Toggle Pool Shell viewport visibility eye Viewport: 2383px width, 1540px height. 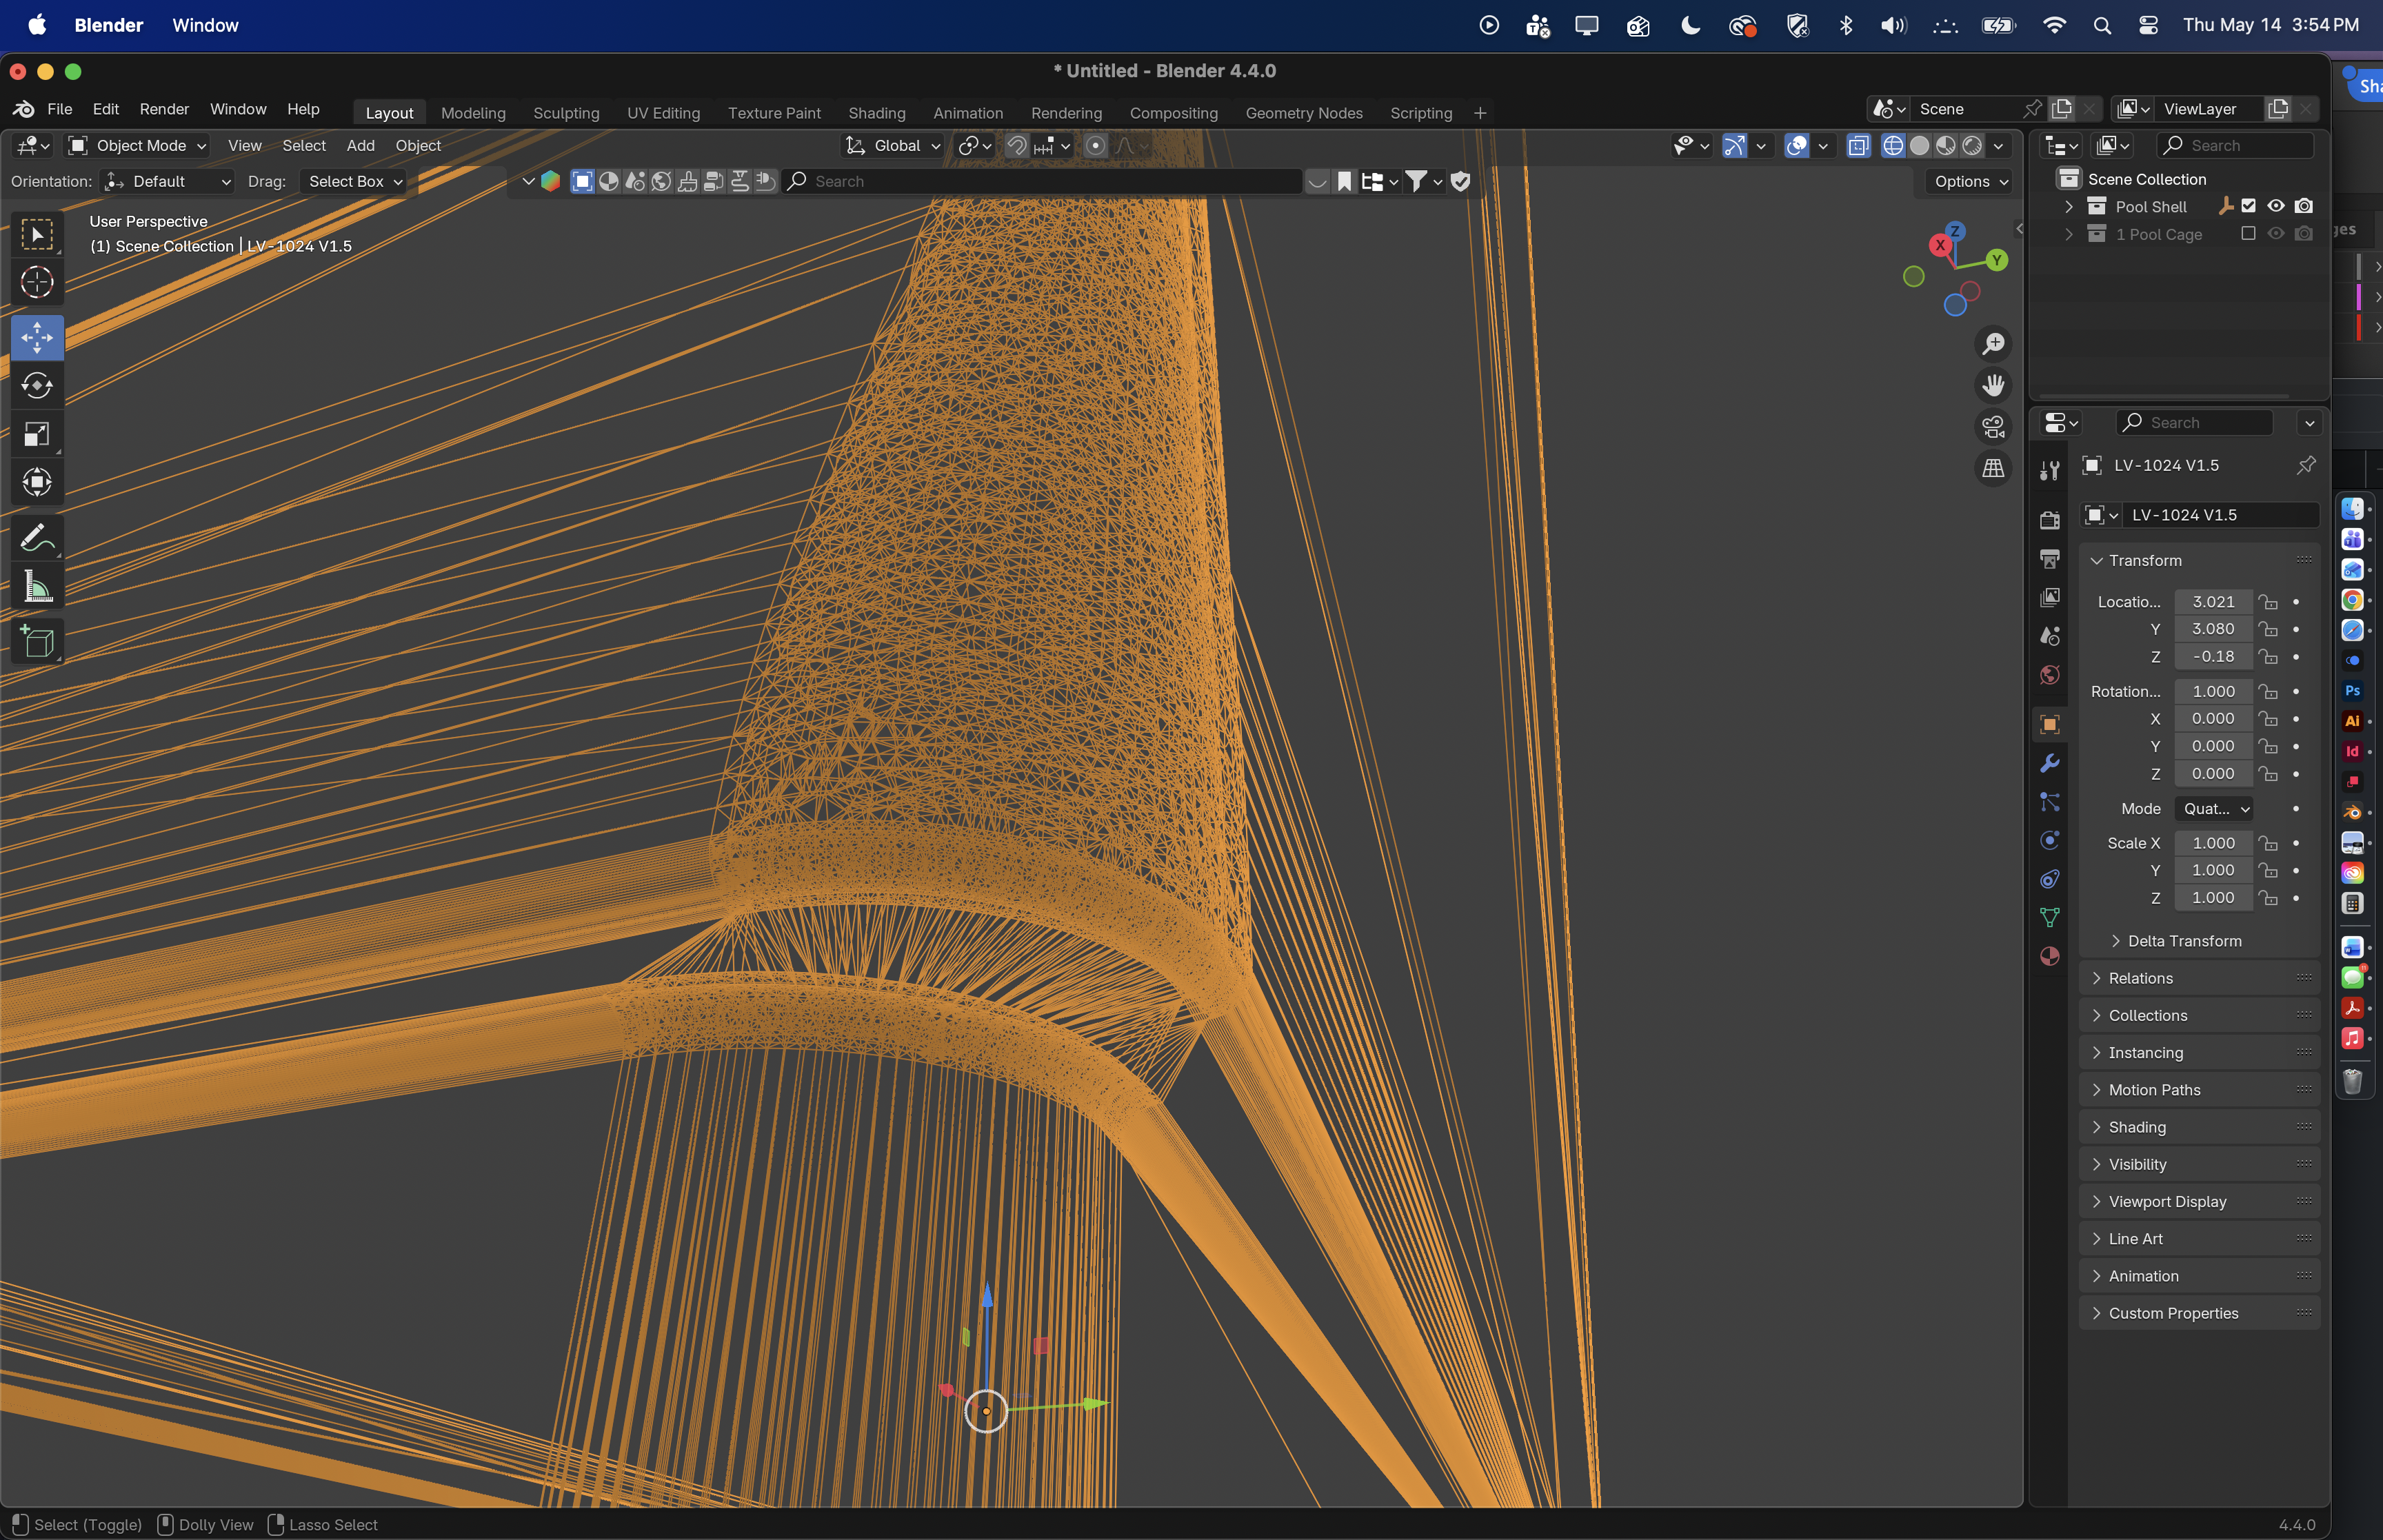click(2276, 206)
